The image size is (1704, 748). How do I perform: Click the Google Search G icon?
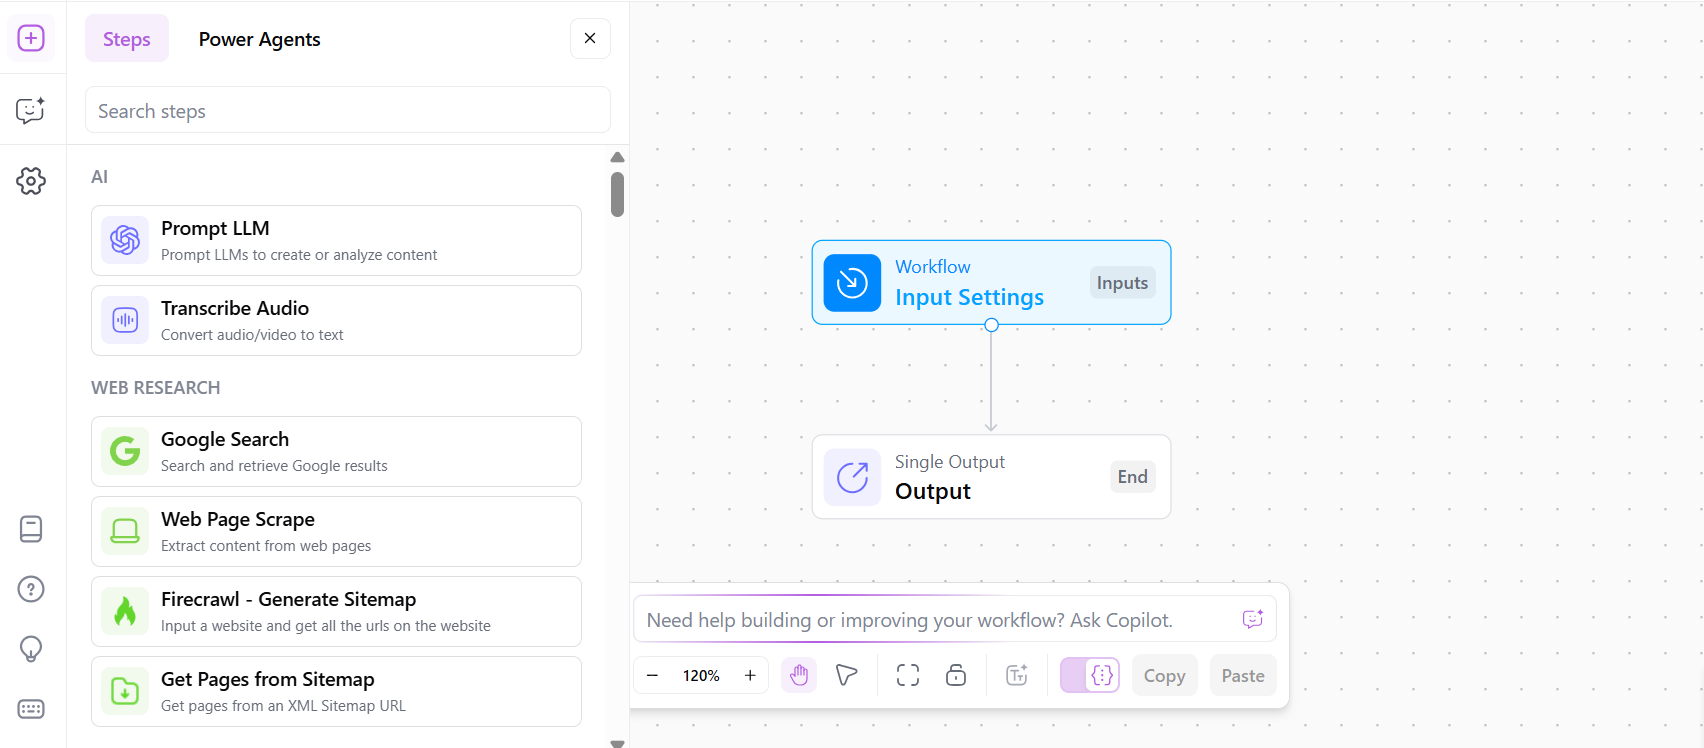125,451
